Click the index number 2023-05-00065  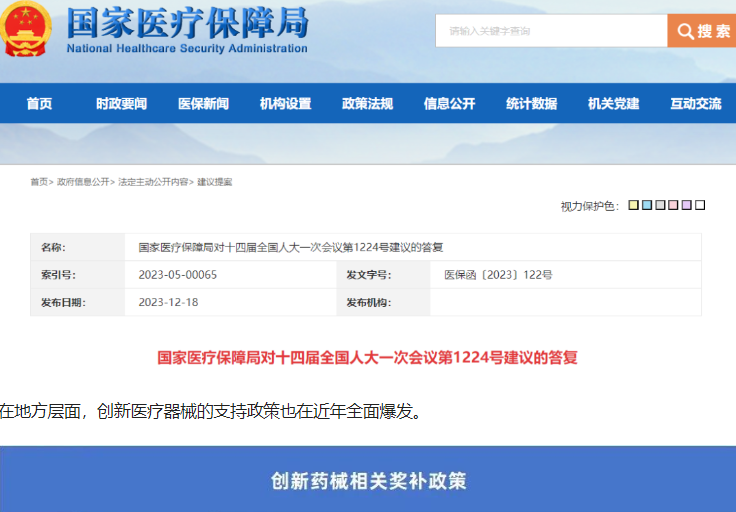[177, 275]
